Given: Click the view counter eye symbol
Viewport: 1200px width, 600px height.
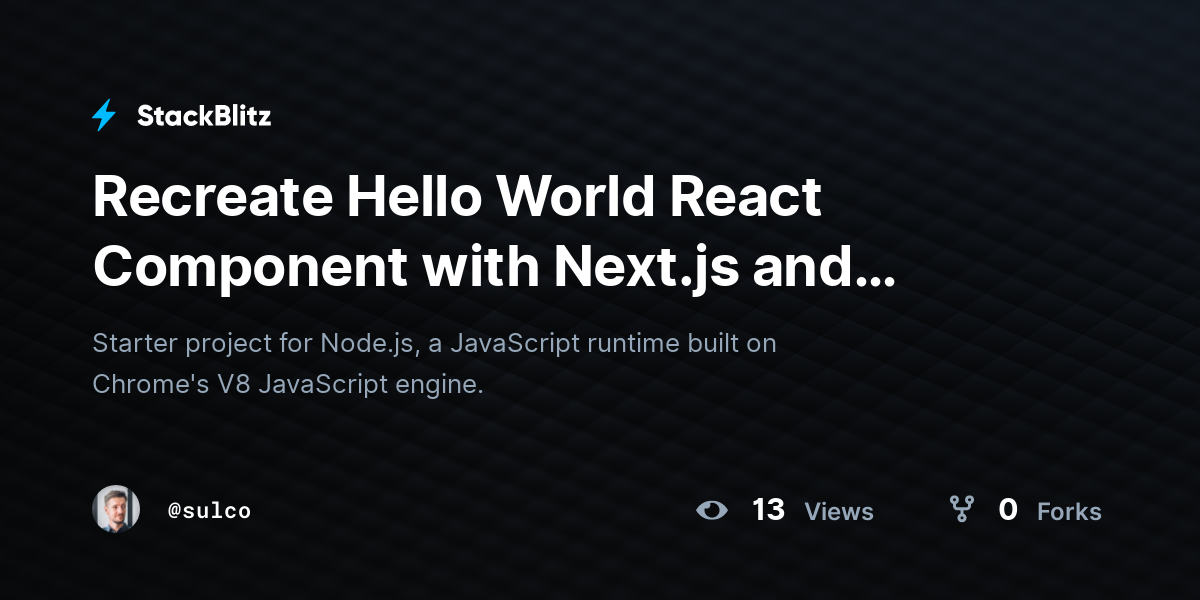Looking at the screenshot, I should click(x=712, y=510).
